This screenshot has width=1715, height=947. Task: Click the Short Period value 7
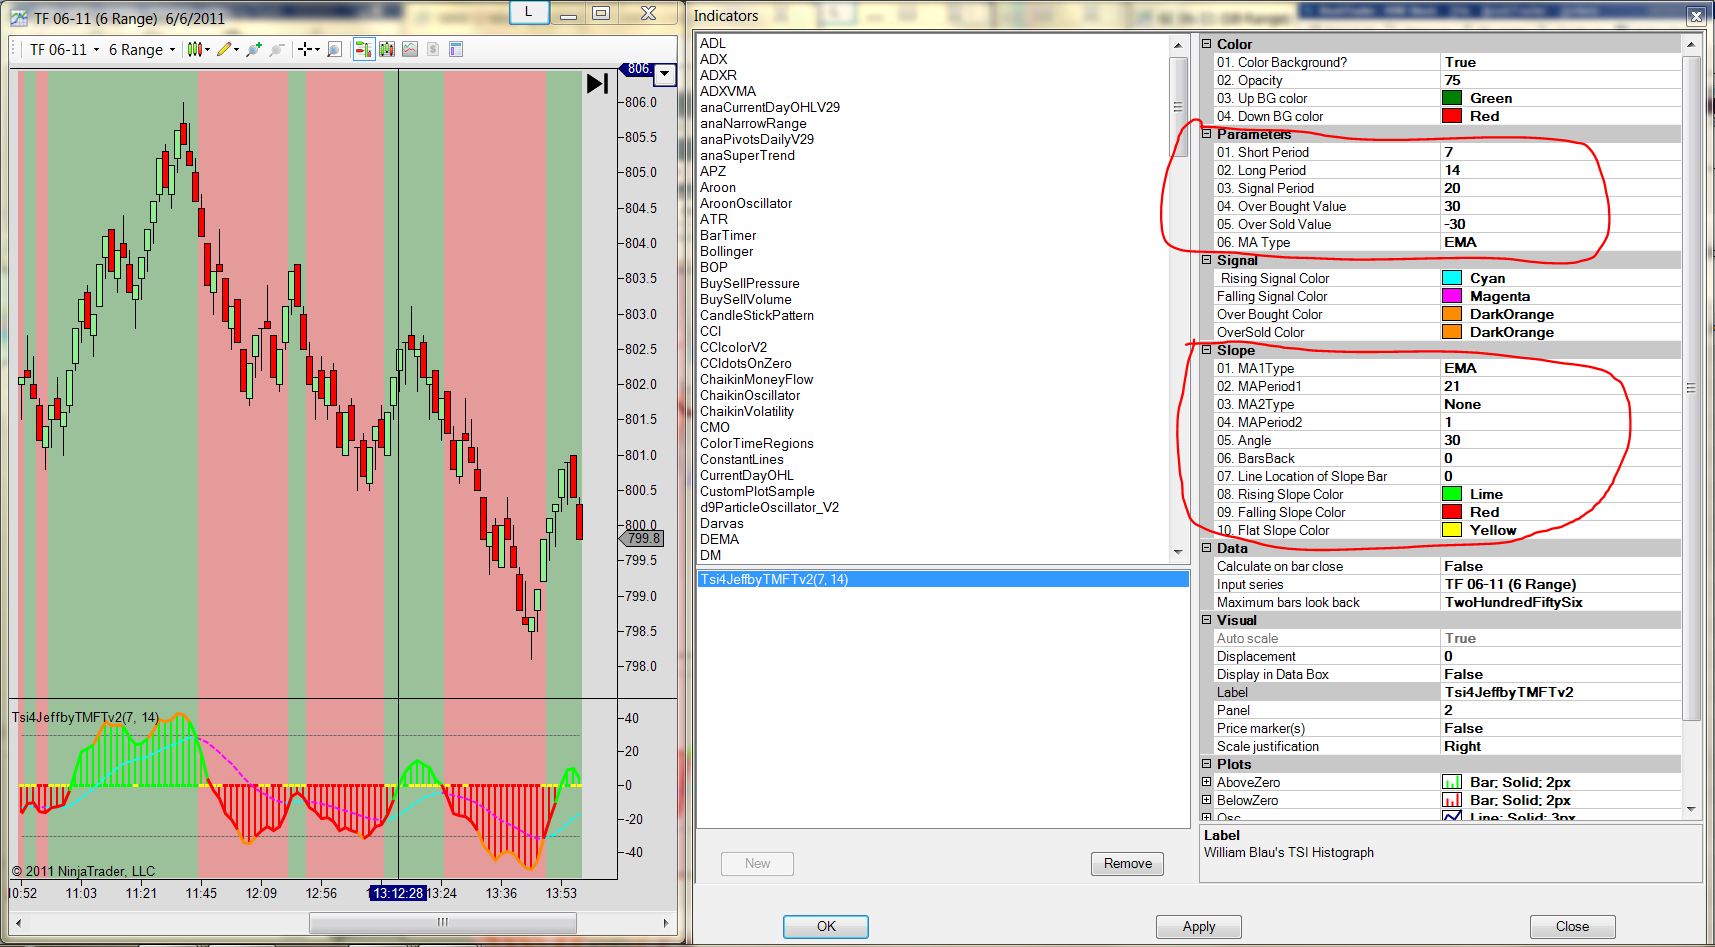(x=1560, y=152)
